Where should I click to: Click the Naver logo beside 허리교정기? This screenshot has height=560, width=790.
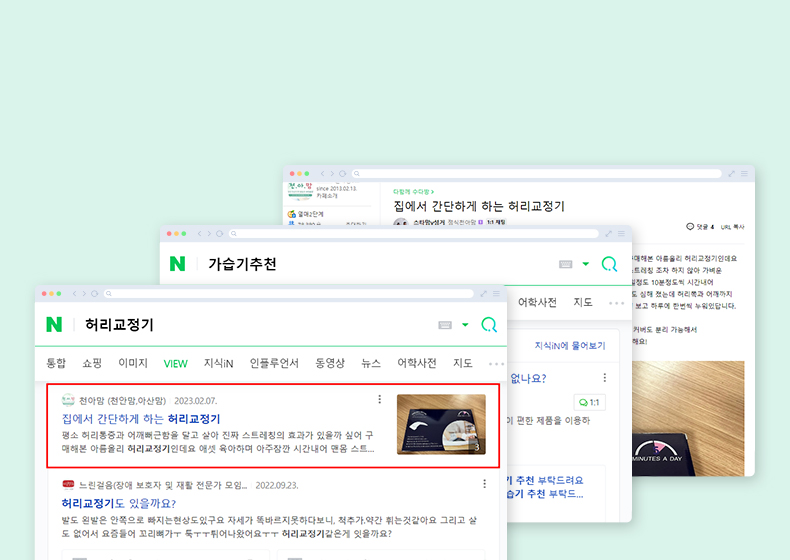tap(54, 325)
